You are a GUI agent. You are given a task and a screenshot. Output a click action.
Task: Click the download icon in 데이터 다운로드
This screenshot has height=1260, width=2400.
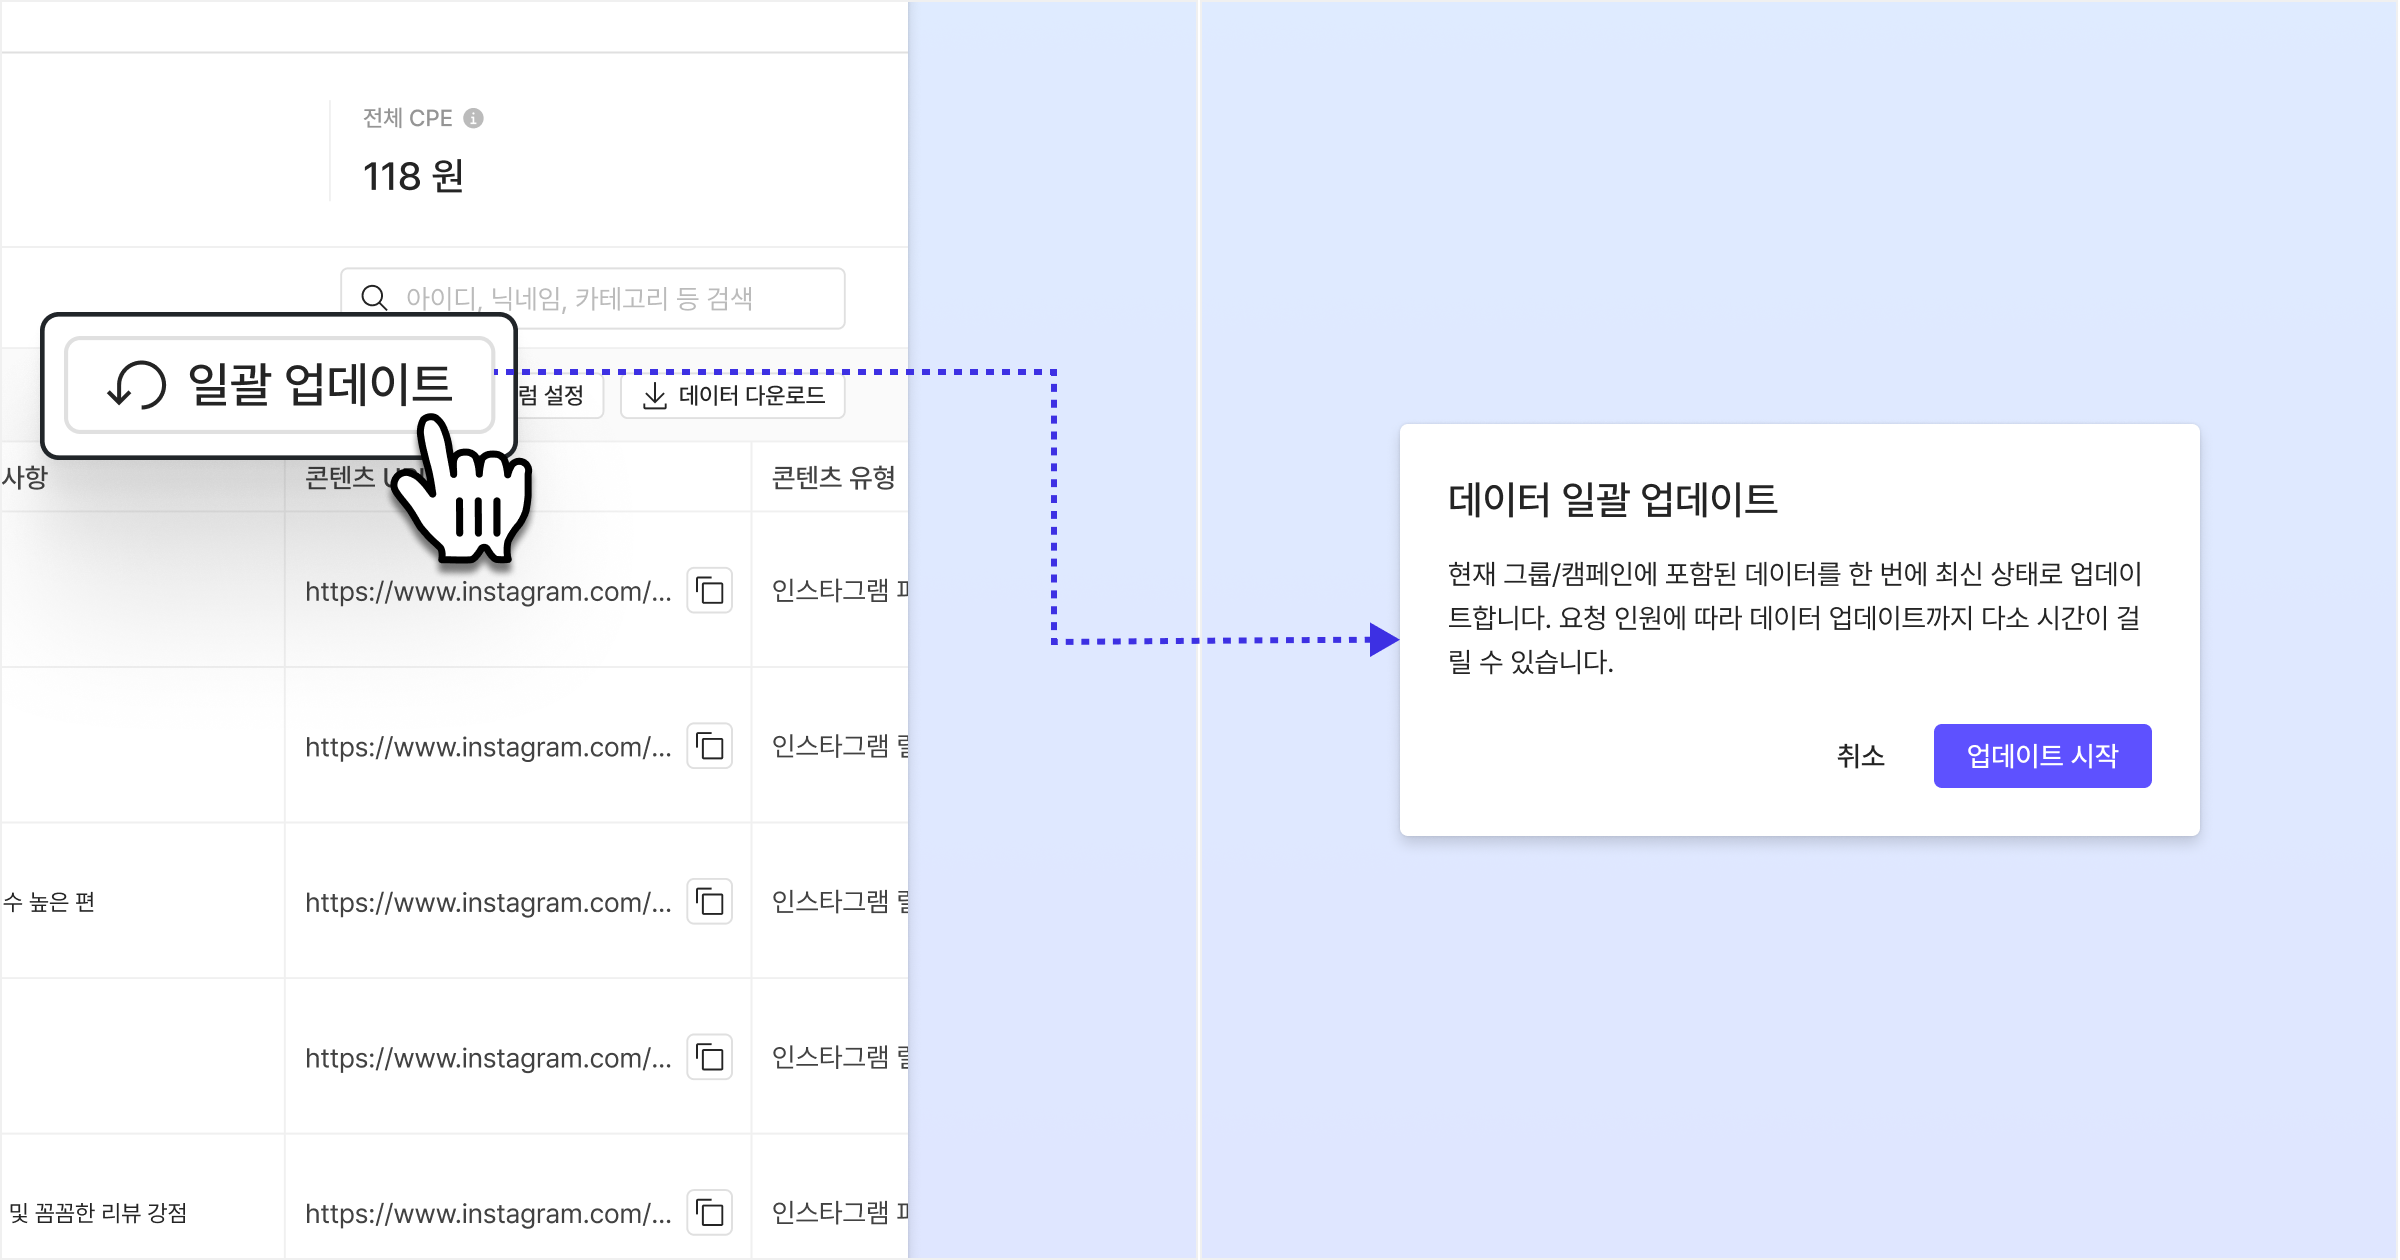tap(655, 396)
